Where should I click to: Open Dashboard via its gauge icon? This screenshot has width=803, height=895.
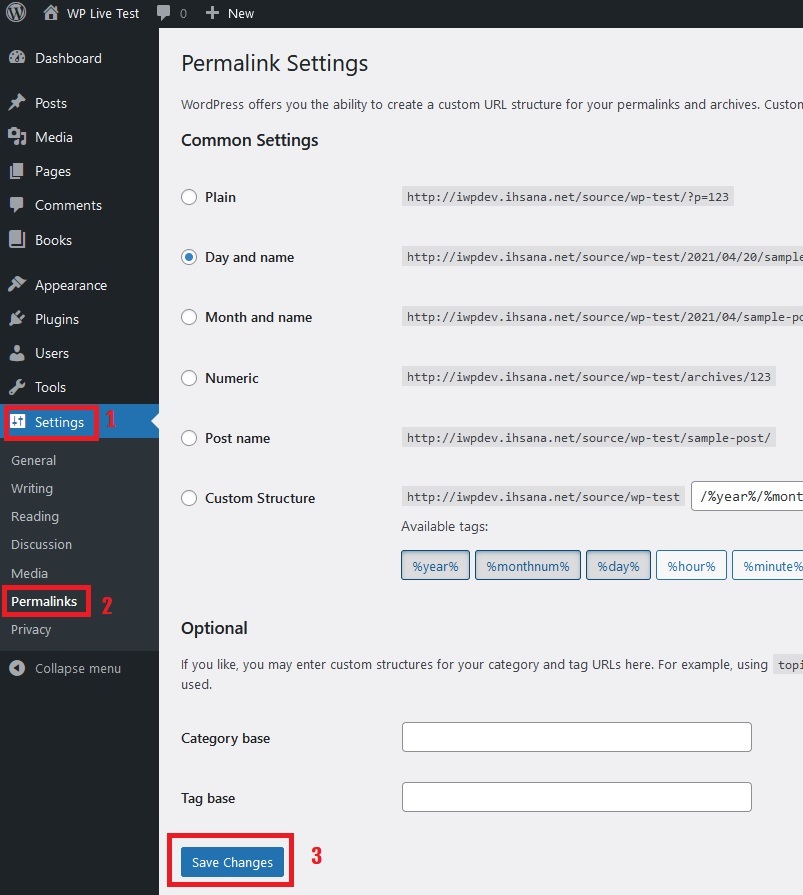17,58
